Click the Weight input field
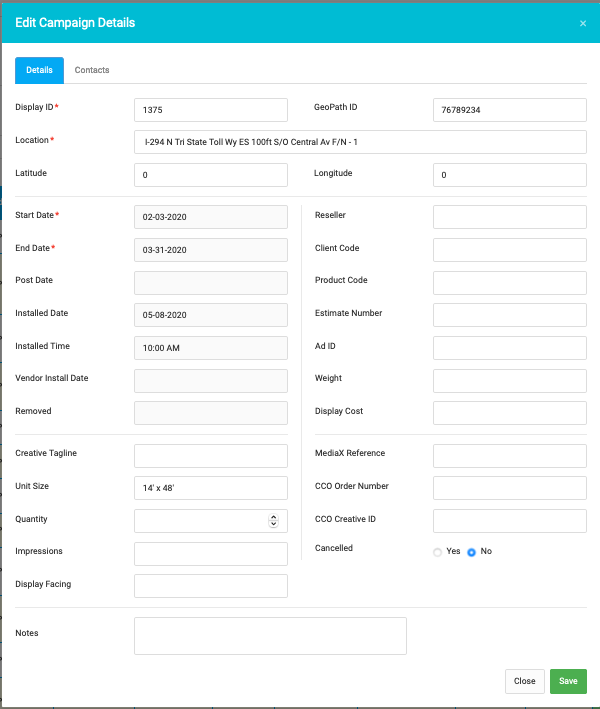The height and width of the screenshot is (709, 600). [x=510, y=381]
